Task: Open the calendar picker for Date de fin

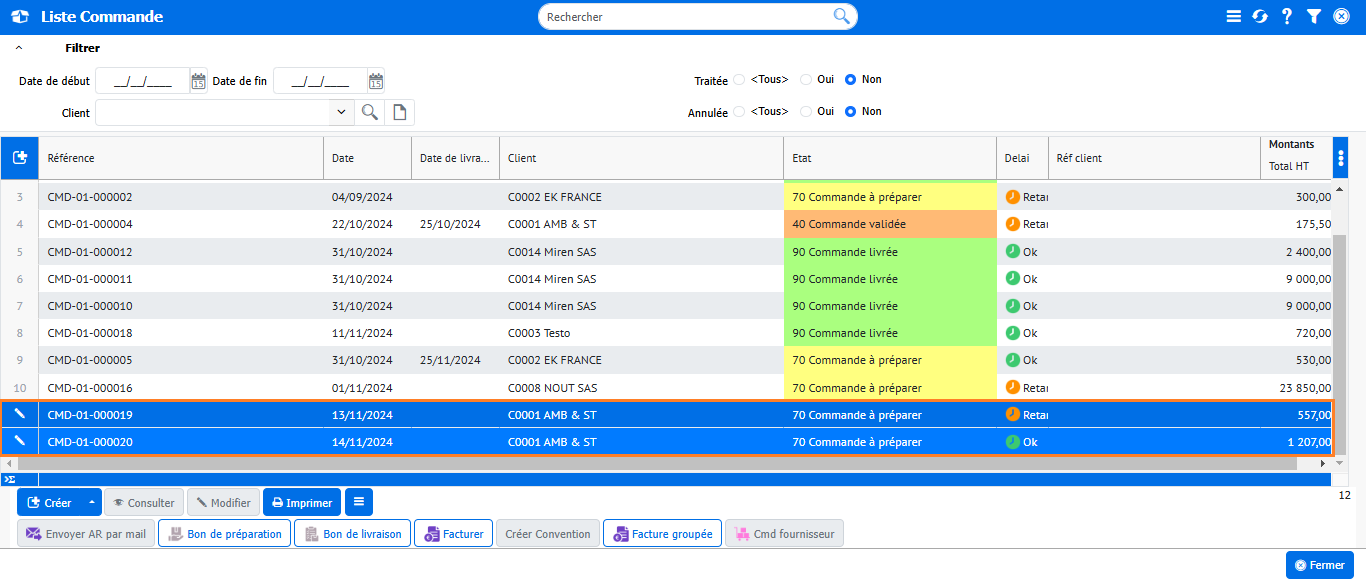Action: pyautogui.click(x=376, y=81)
